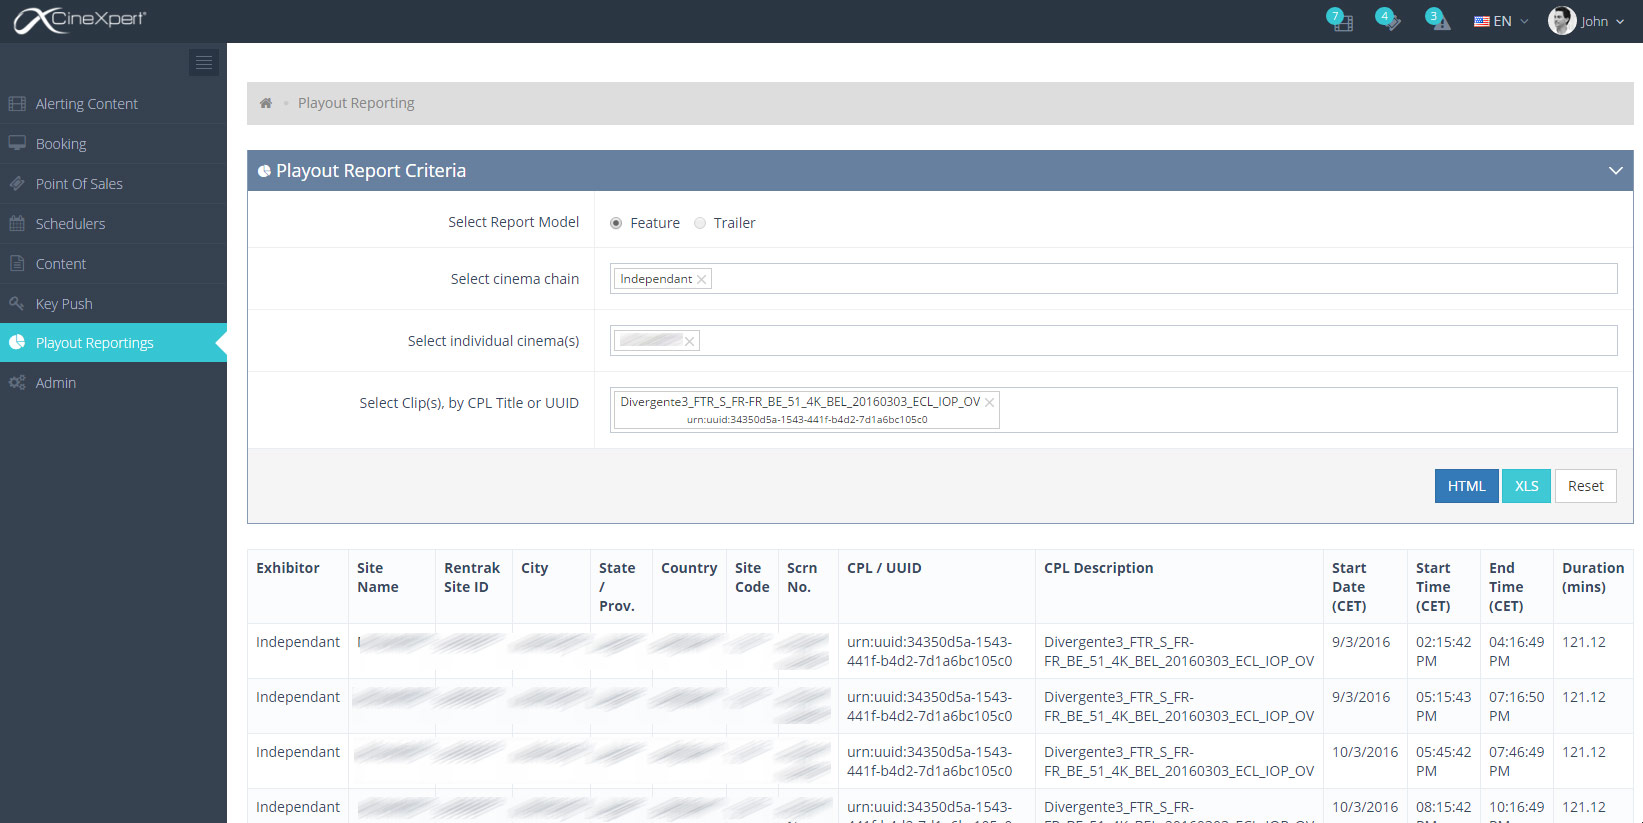Select the Trailer report model

tap(700, 223)
